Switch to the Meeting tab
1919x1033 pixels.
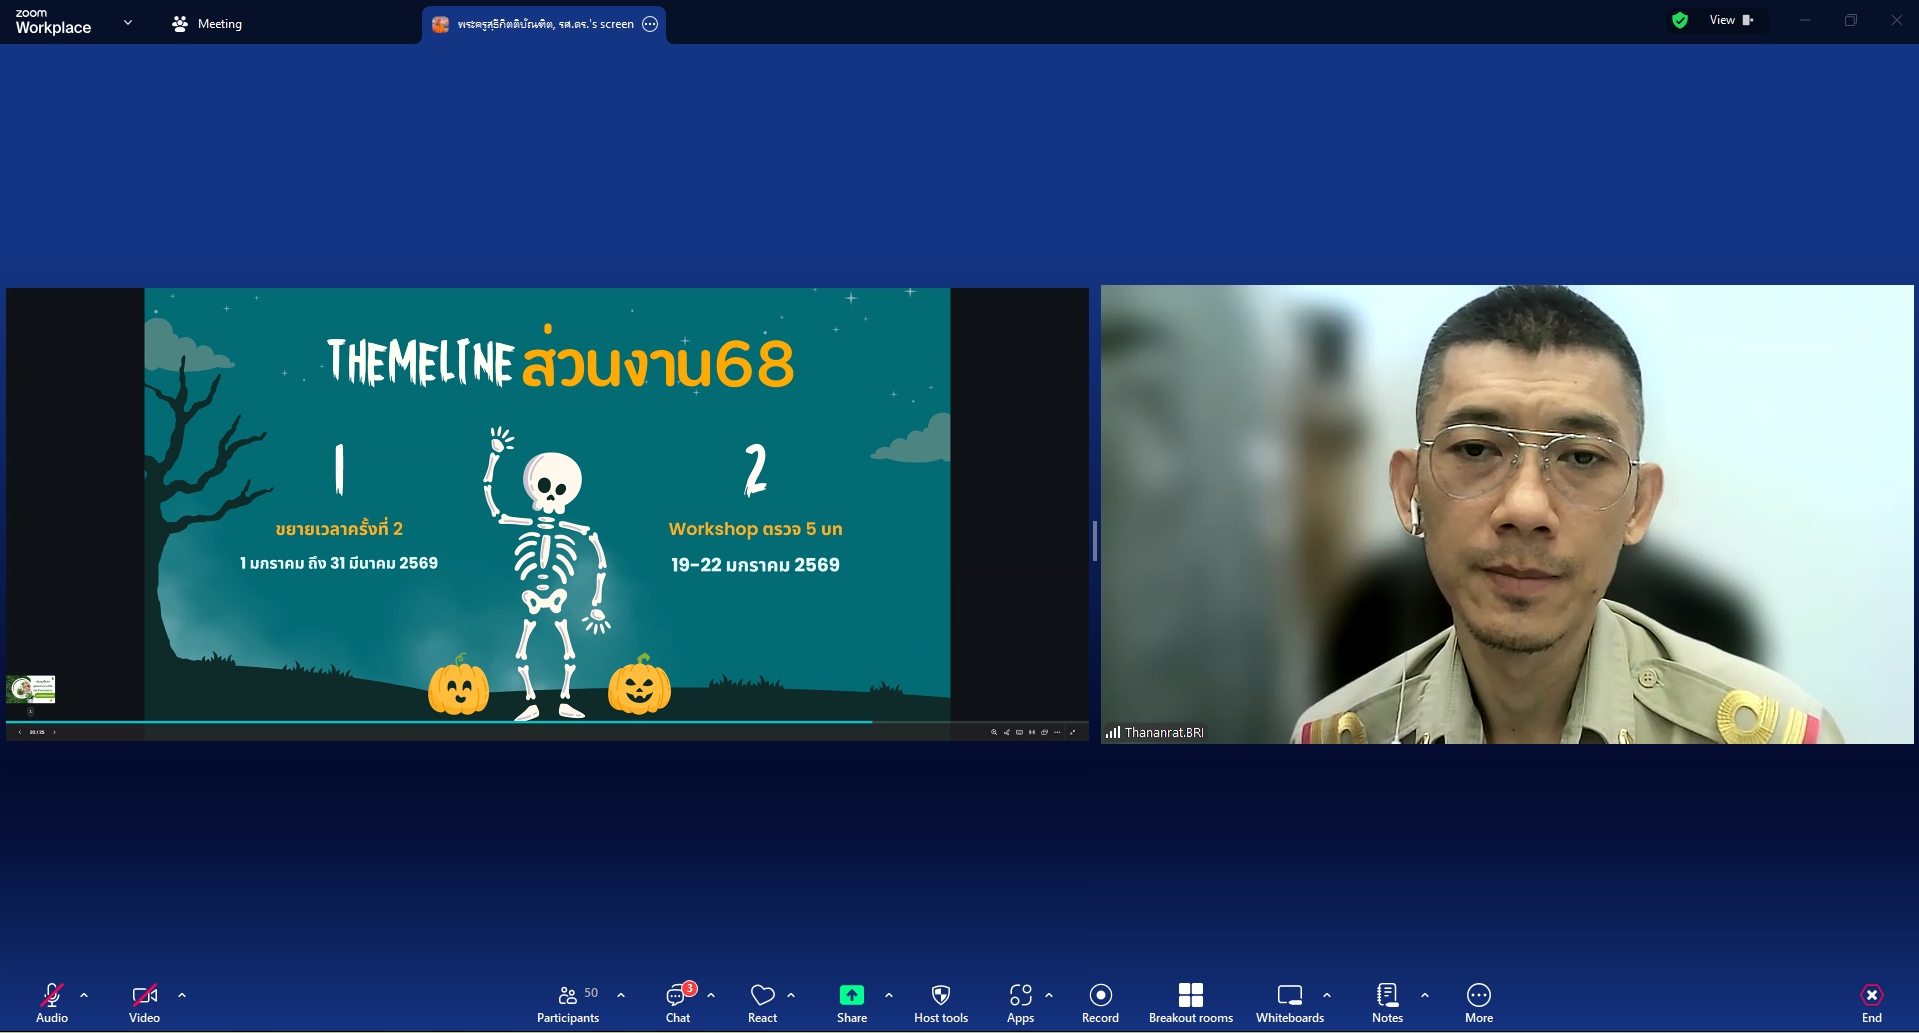click(207, 24)
